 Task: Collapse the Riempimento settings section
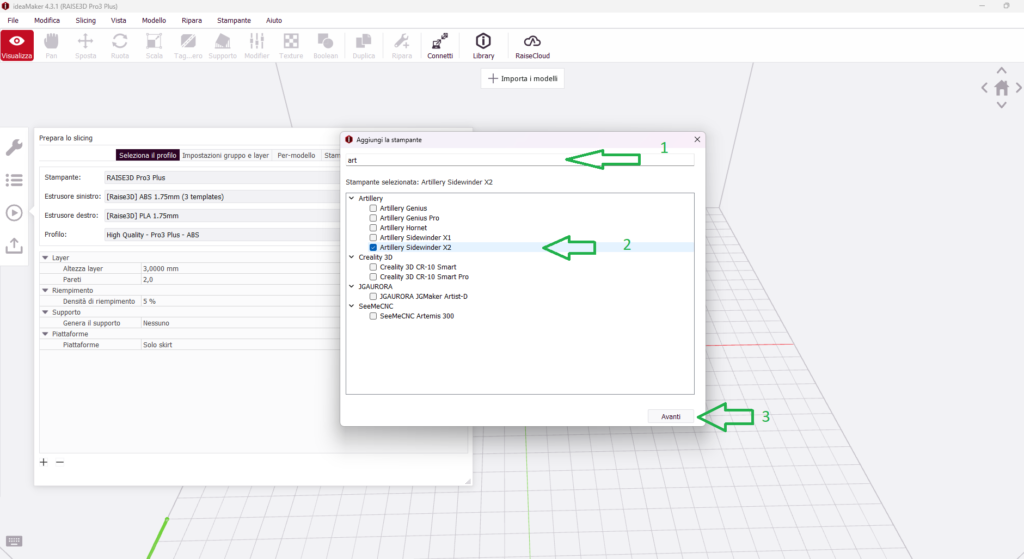[45, 291]
